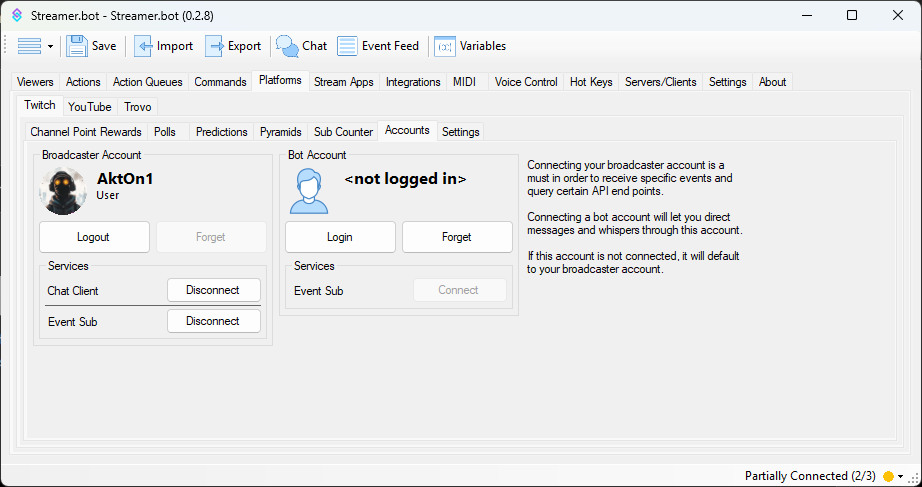Viewport: 922px width, 487px height.
Task: Click the Import toolbar label
Action: pyautogui.click(x=175, y=46)
